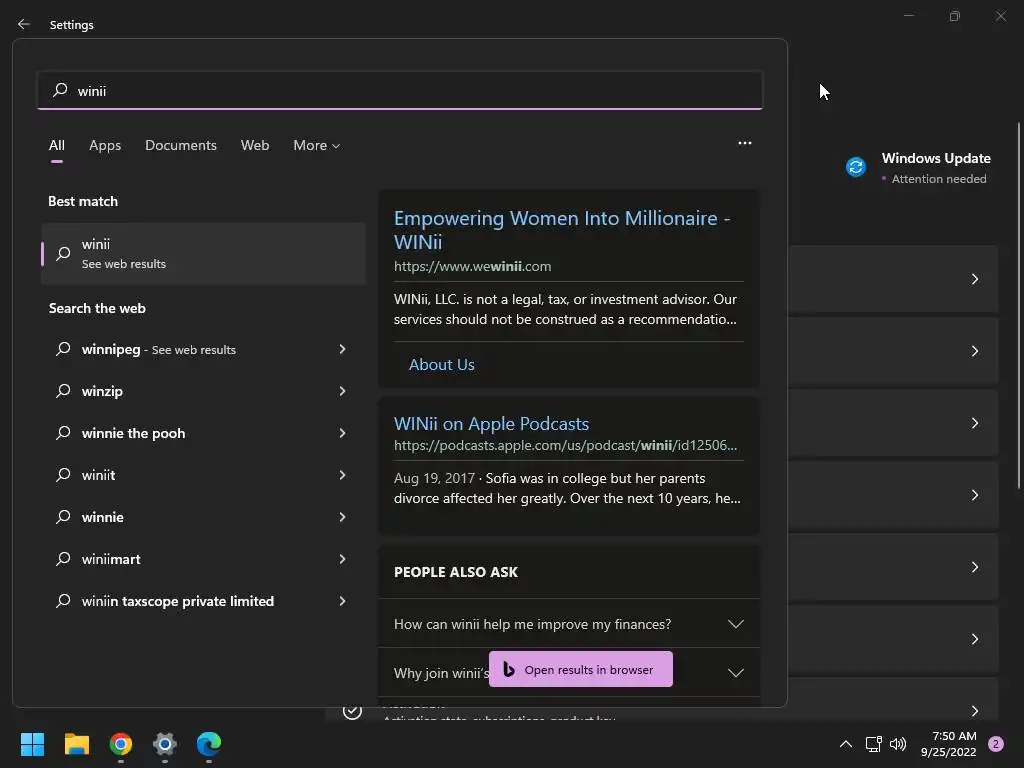Click the Settings window vertical scrollbar
This screenshot has width=1024, height=768.
click(1018, 305)
